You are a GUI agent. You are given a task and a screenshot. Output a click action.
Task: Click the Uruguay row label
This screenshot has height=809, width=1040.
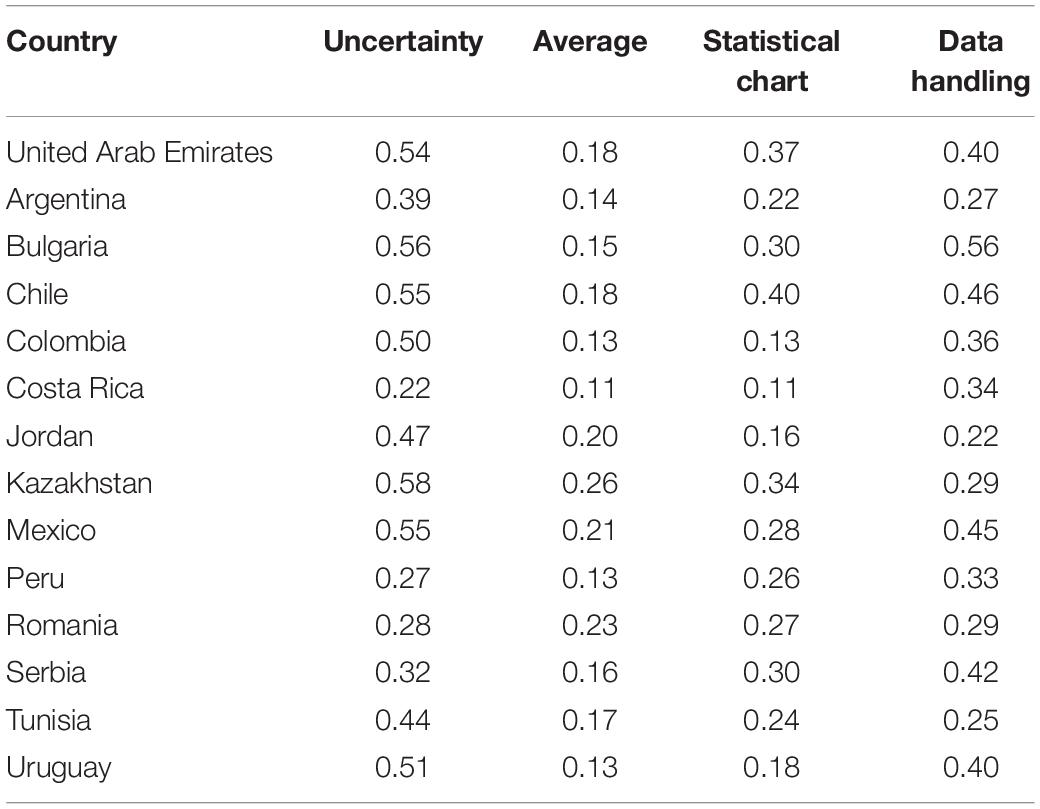coord(59,768)
